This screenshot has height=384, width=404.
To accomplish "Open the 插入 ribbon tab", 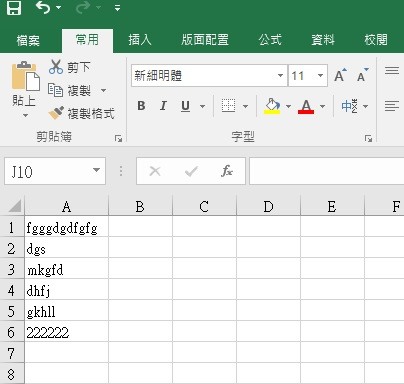I will (x=140, y=40).
